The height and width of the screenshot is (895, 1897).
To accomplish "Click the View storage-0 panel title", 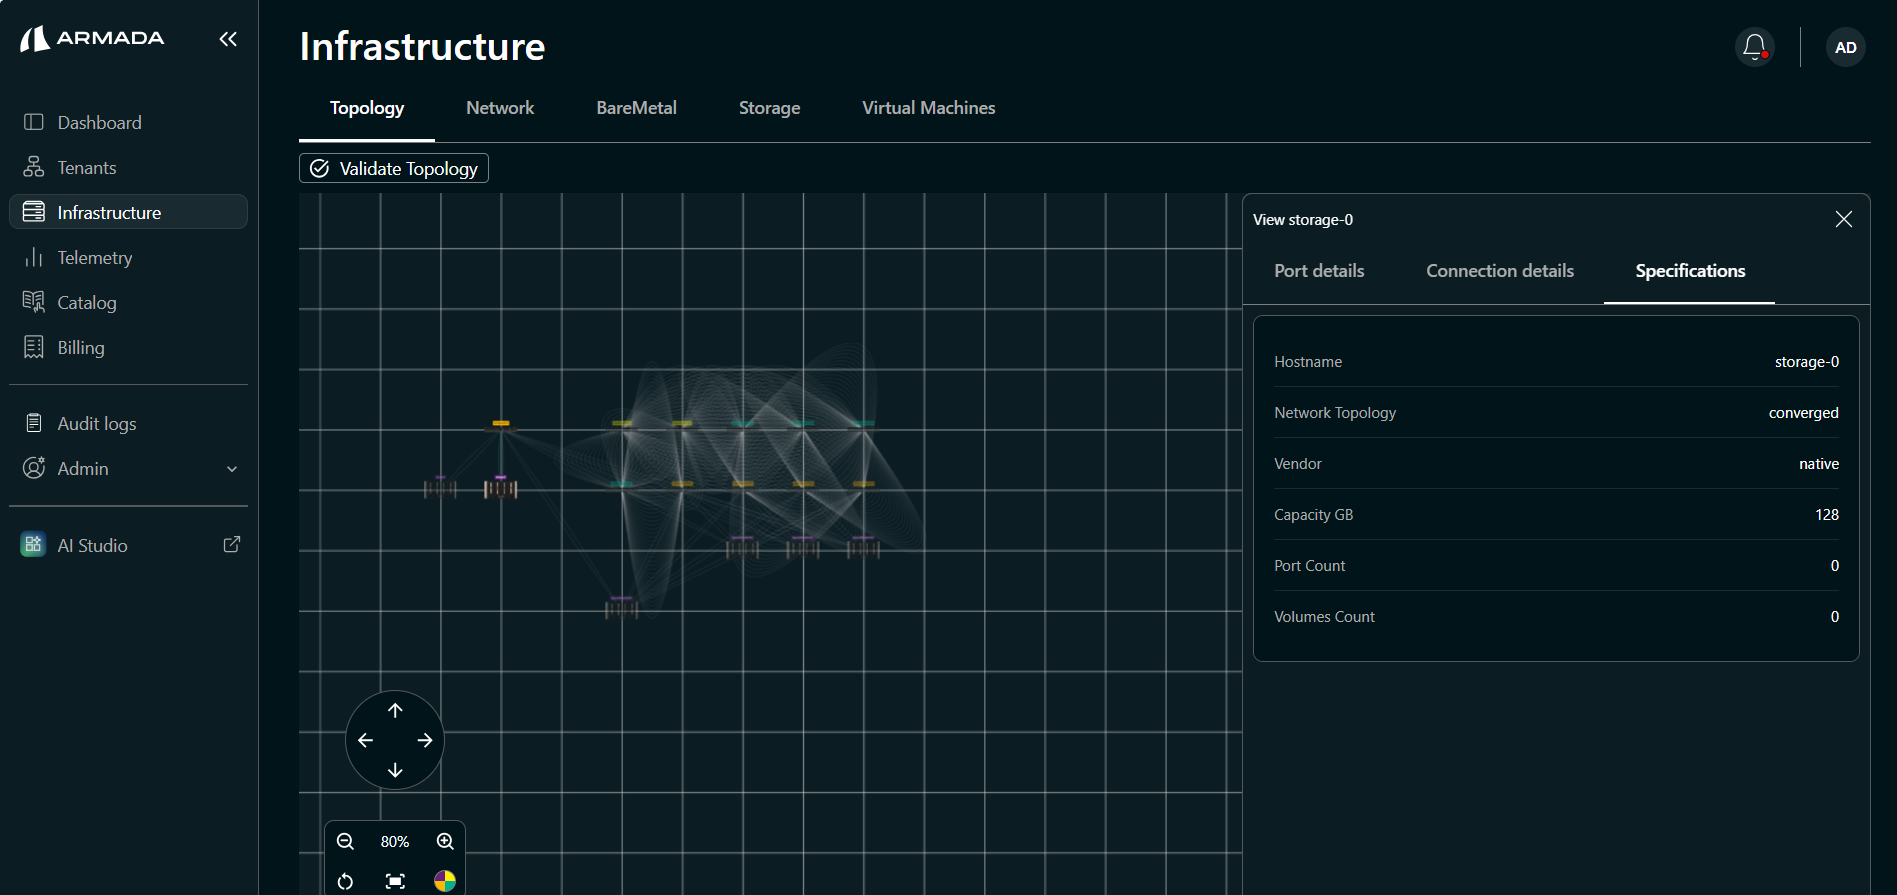I will [1303, 220].
